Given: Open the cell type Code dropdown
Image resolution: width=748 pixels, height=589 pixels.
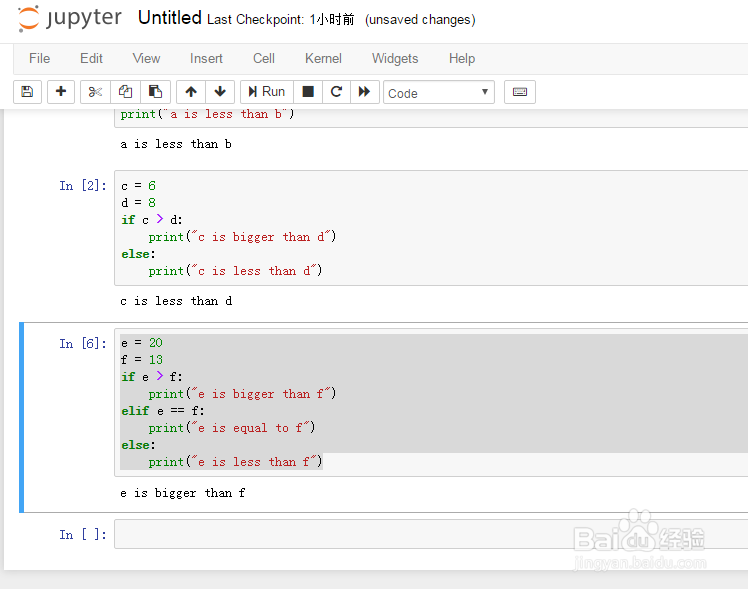Looking at the screenshot, I should point(439,93).
